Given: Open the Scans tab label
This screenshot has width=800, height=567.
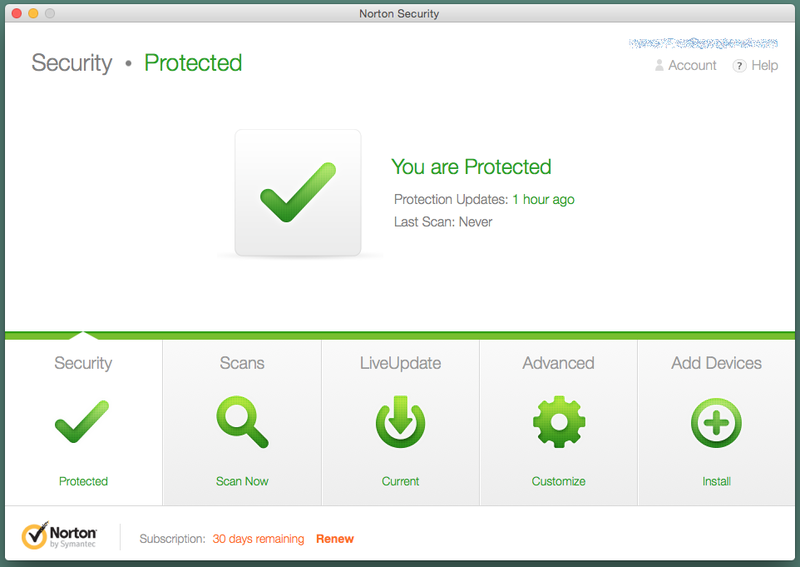Looking at the screenshot, I should (242, 363).
